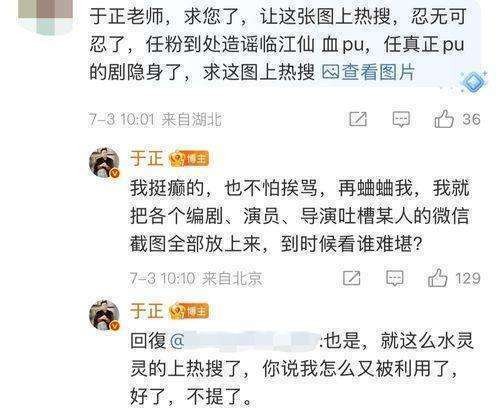Open 于正's avatar on the second reply

pyautogui.click(x=105, y=315)
